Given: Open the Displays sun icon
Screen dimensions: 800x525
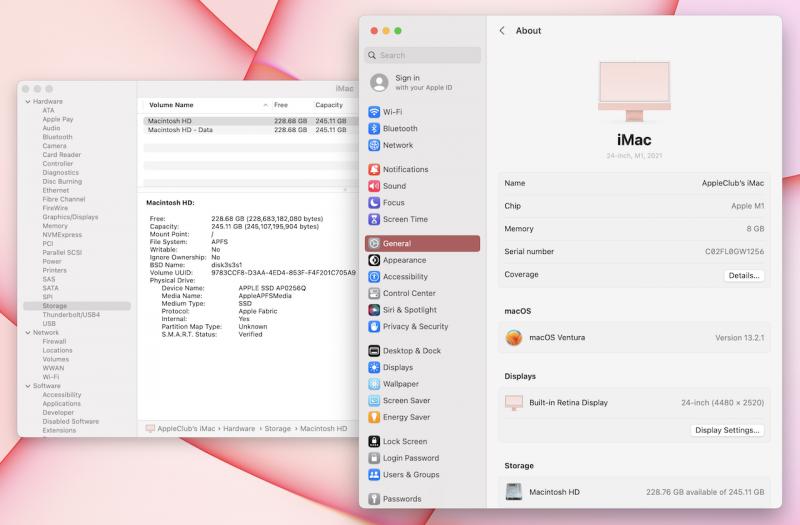Looking at the screenshot, I should pyautogui.click(x=374, y=367).
